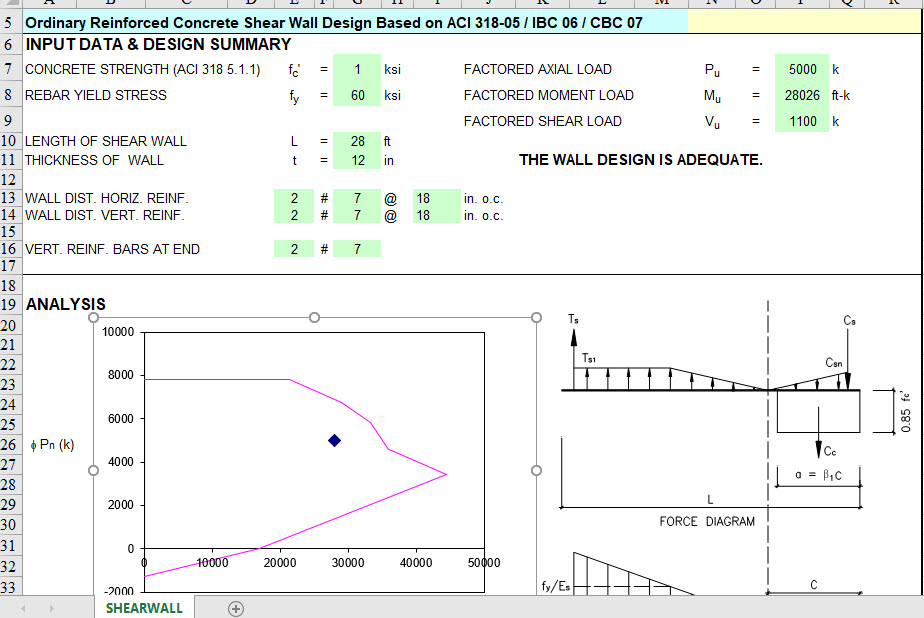Select the rebar yield stress cell showing 60
Screen dimensions: 924x618
(x=357, y=95)
